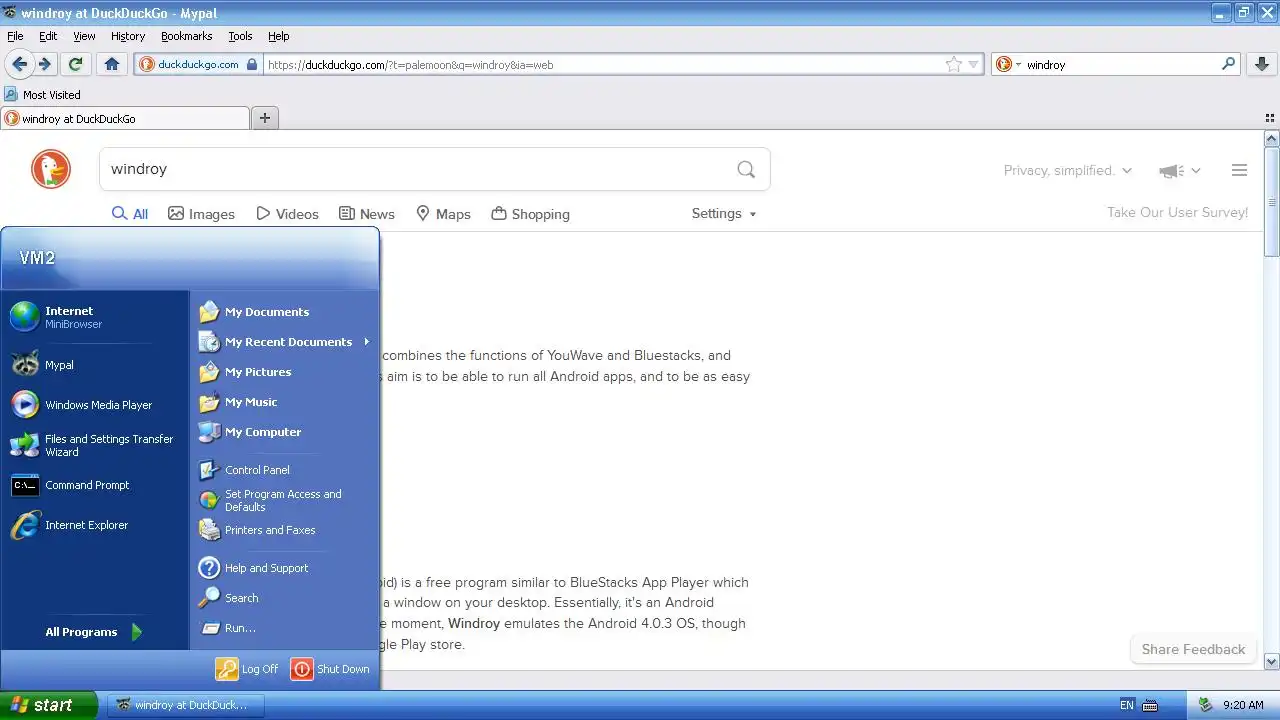Screen dimensions: 1280x720
Task: Open Help and Support
Action: (x=284, y=568)
